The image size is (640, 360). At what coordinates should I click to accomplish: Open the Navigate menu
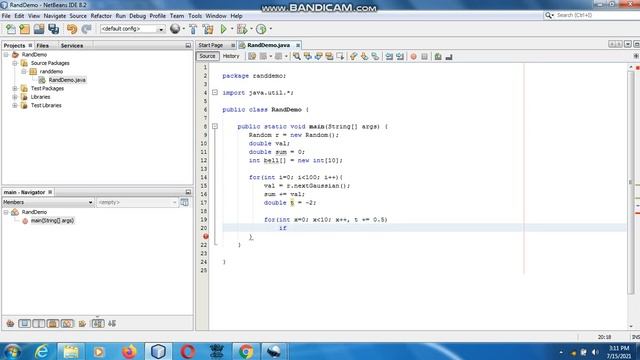point(55,16)
